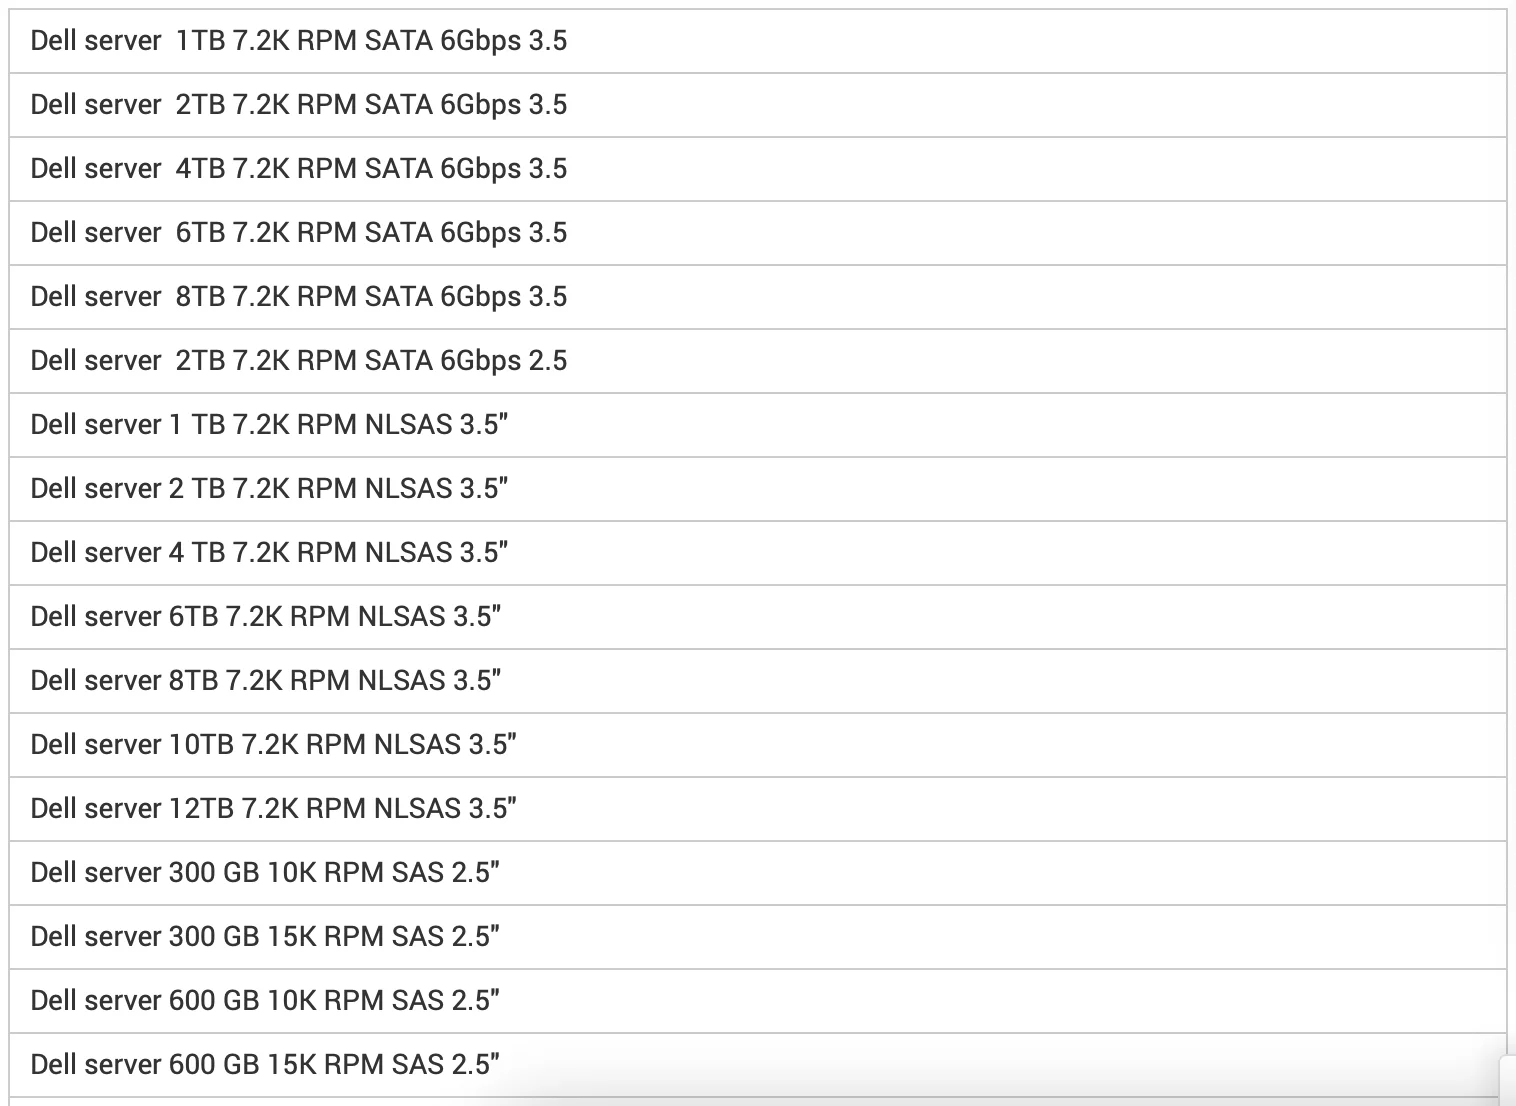Select the 600 GB 10K SAS entry
Image resolution: width=1516 pixels, height=1106 pixels.
265,1001
